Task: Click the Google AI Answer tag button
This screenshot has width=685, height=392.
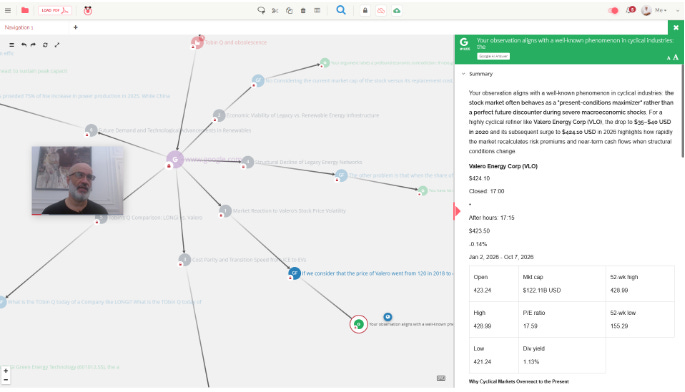Action: pyautogui.click(x=493, y=56)
